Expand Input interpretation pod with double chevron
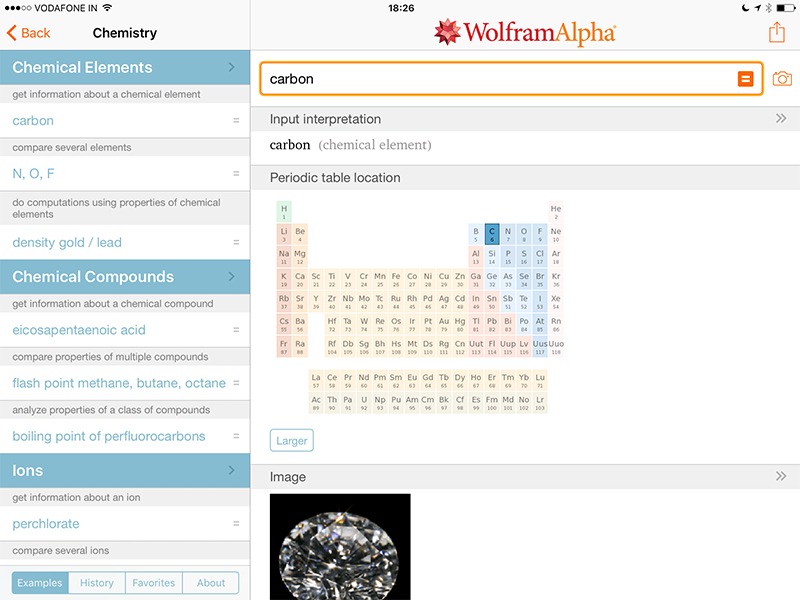The height and width of the screenshot is (600, 800). coord(781,118)
